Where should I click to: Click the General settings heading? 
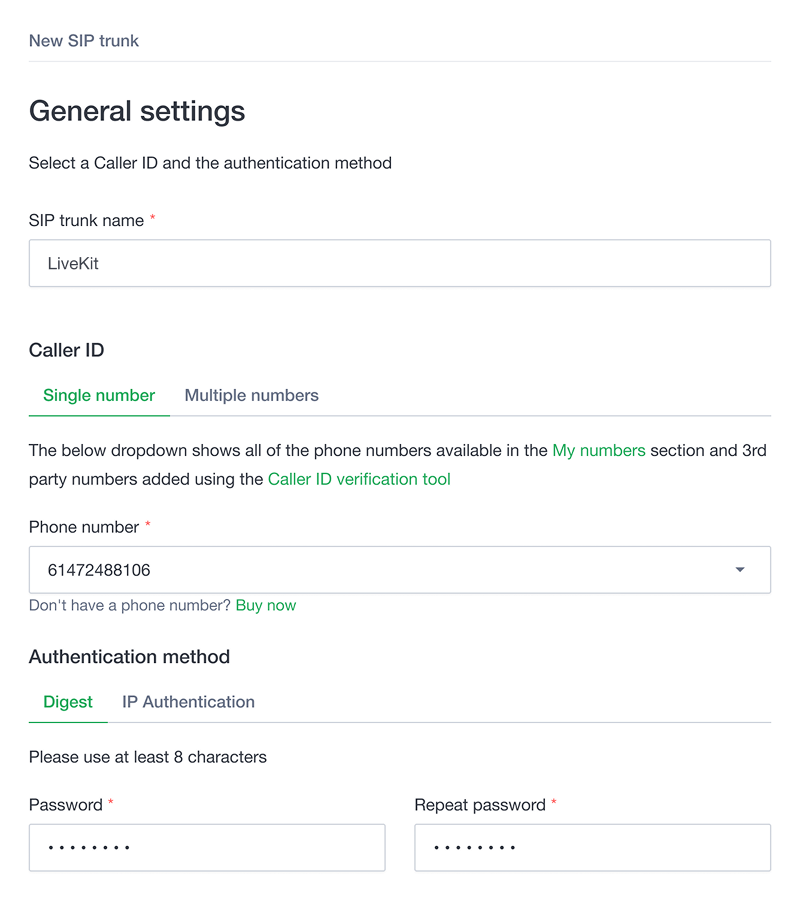tap(137, 111)
